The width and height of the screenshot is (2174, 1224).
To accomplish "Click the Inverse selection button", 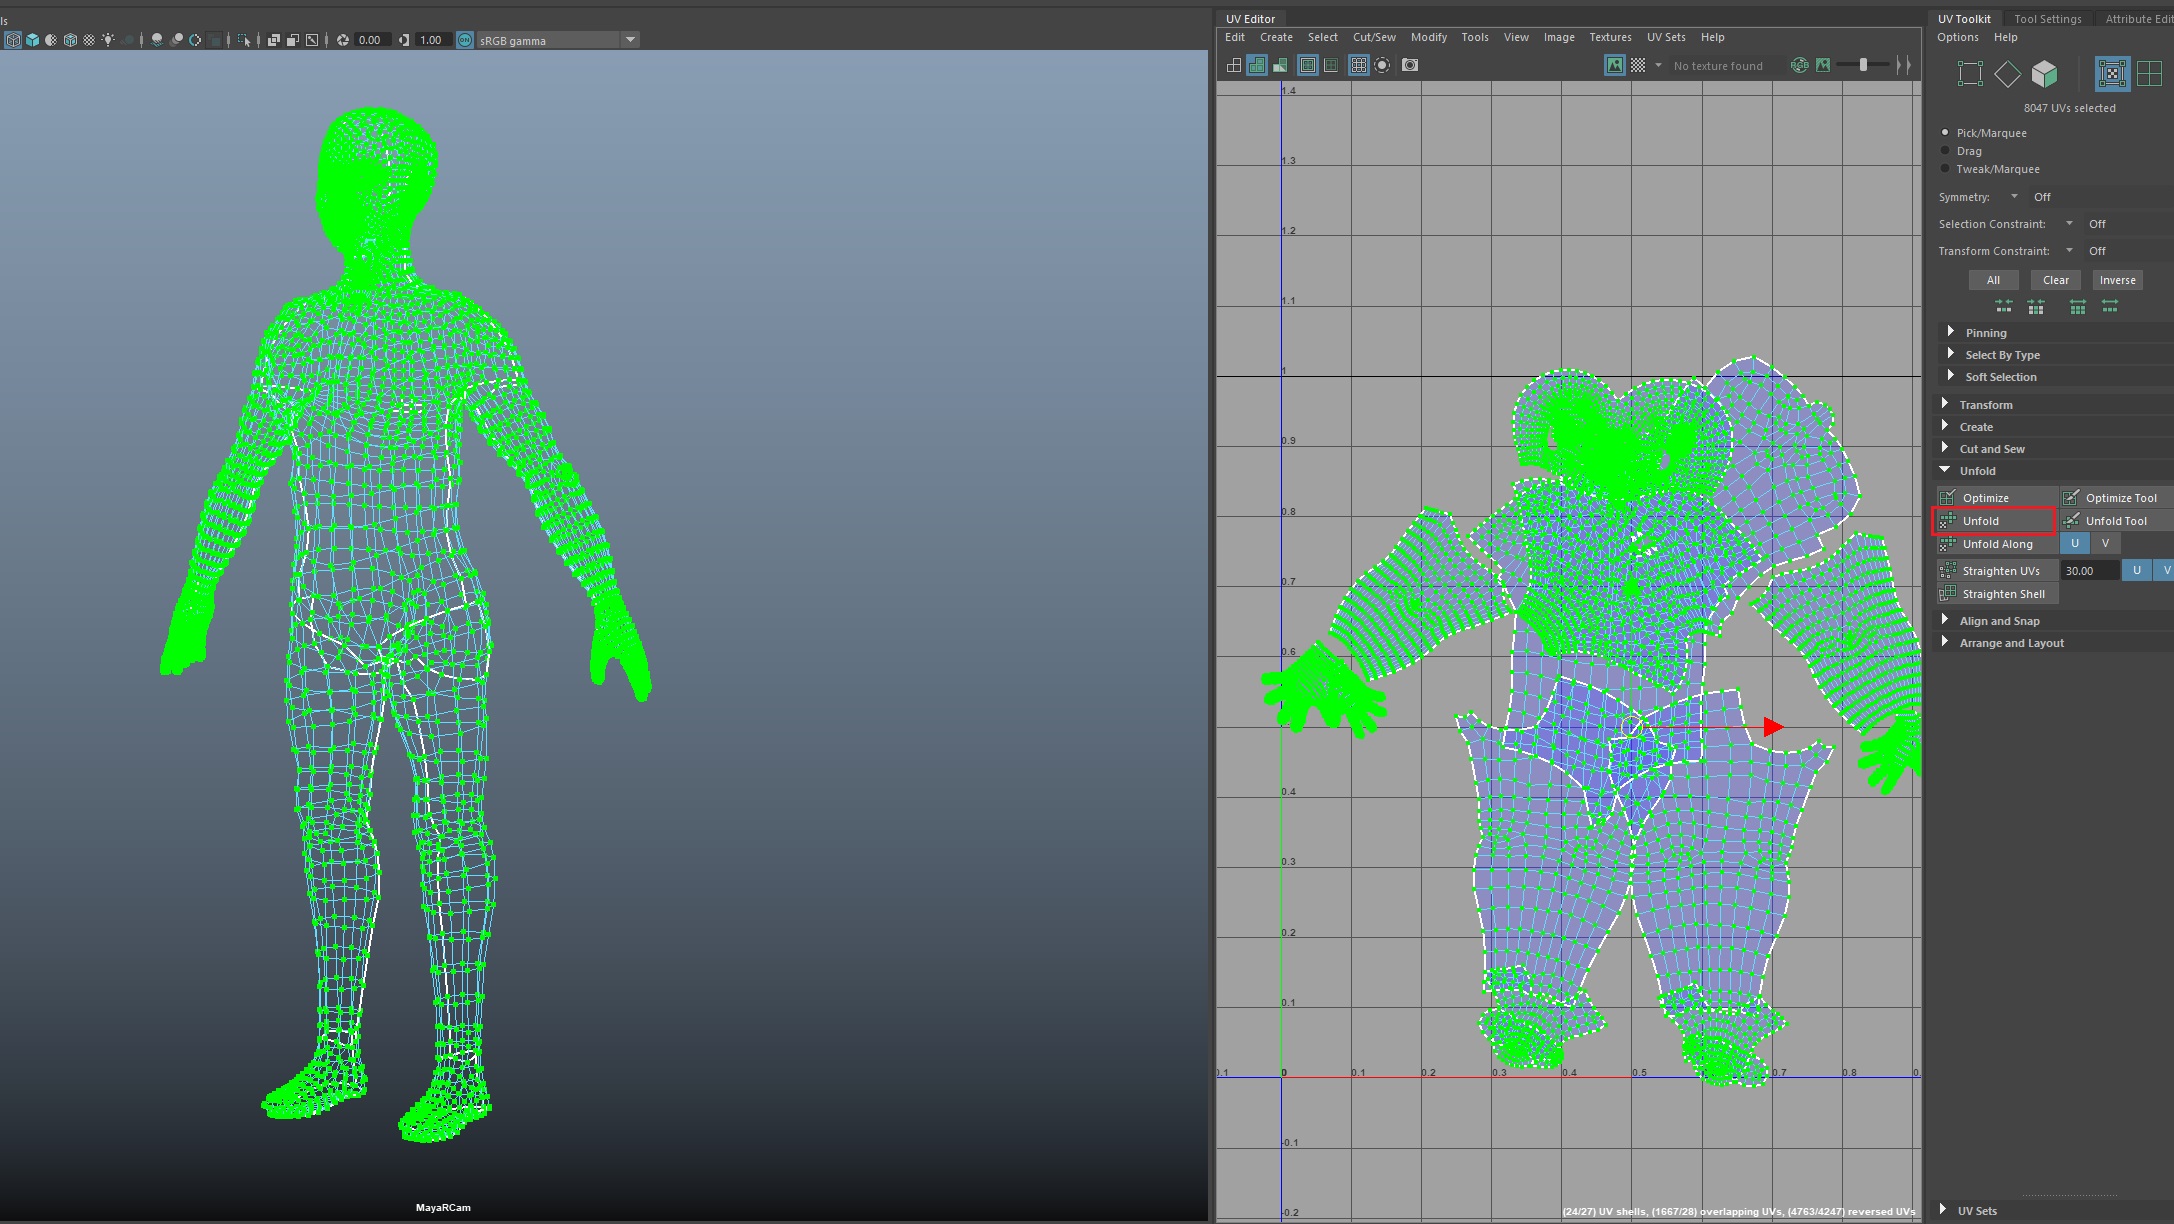I will click(2117, 280).
